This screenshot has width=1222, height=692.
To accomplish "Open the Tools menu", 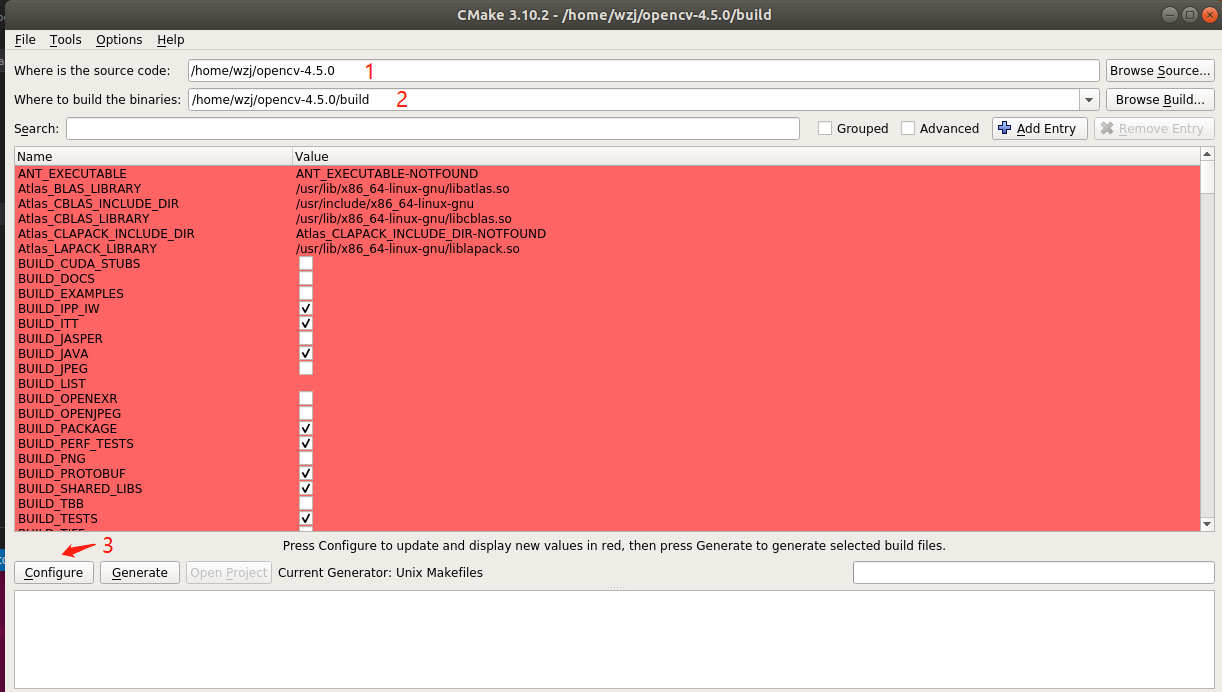I will pos(65,40).
